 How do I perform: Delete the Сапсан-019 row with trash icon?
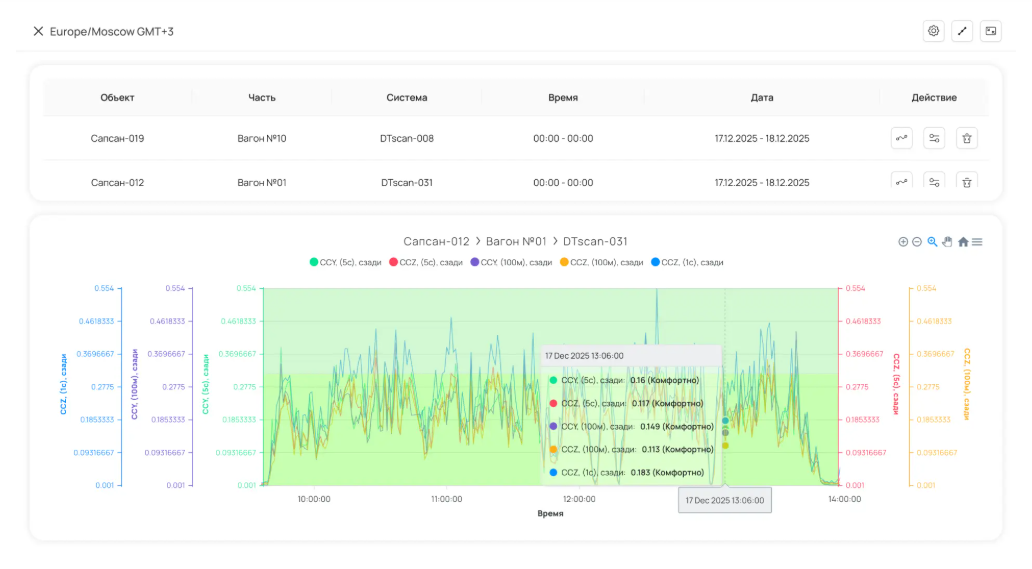coord(966,138)
